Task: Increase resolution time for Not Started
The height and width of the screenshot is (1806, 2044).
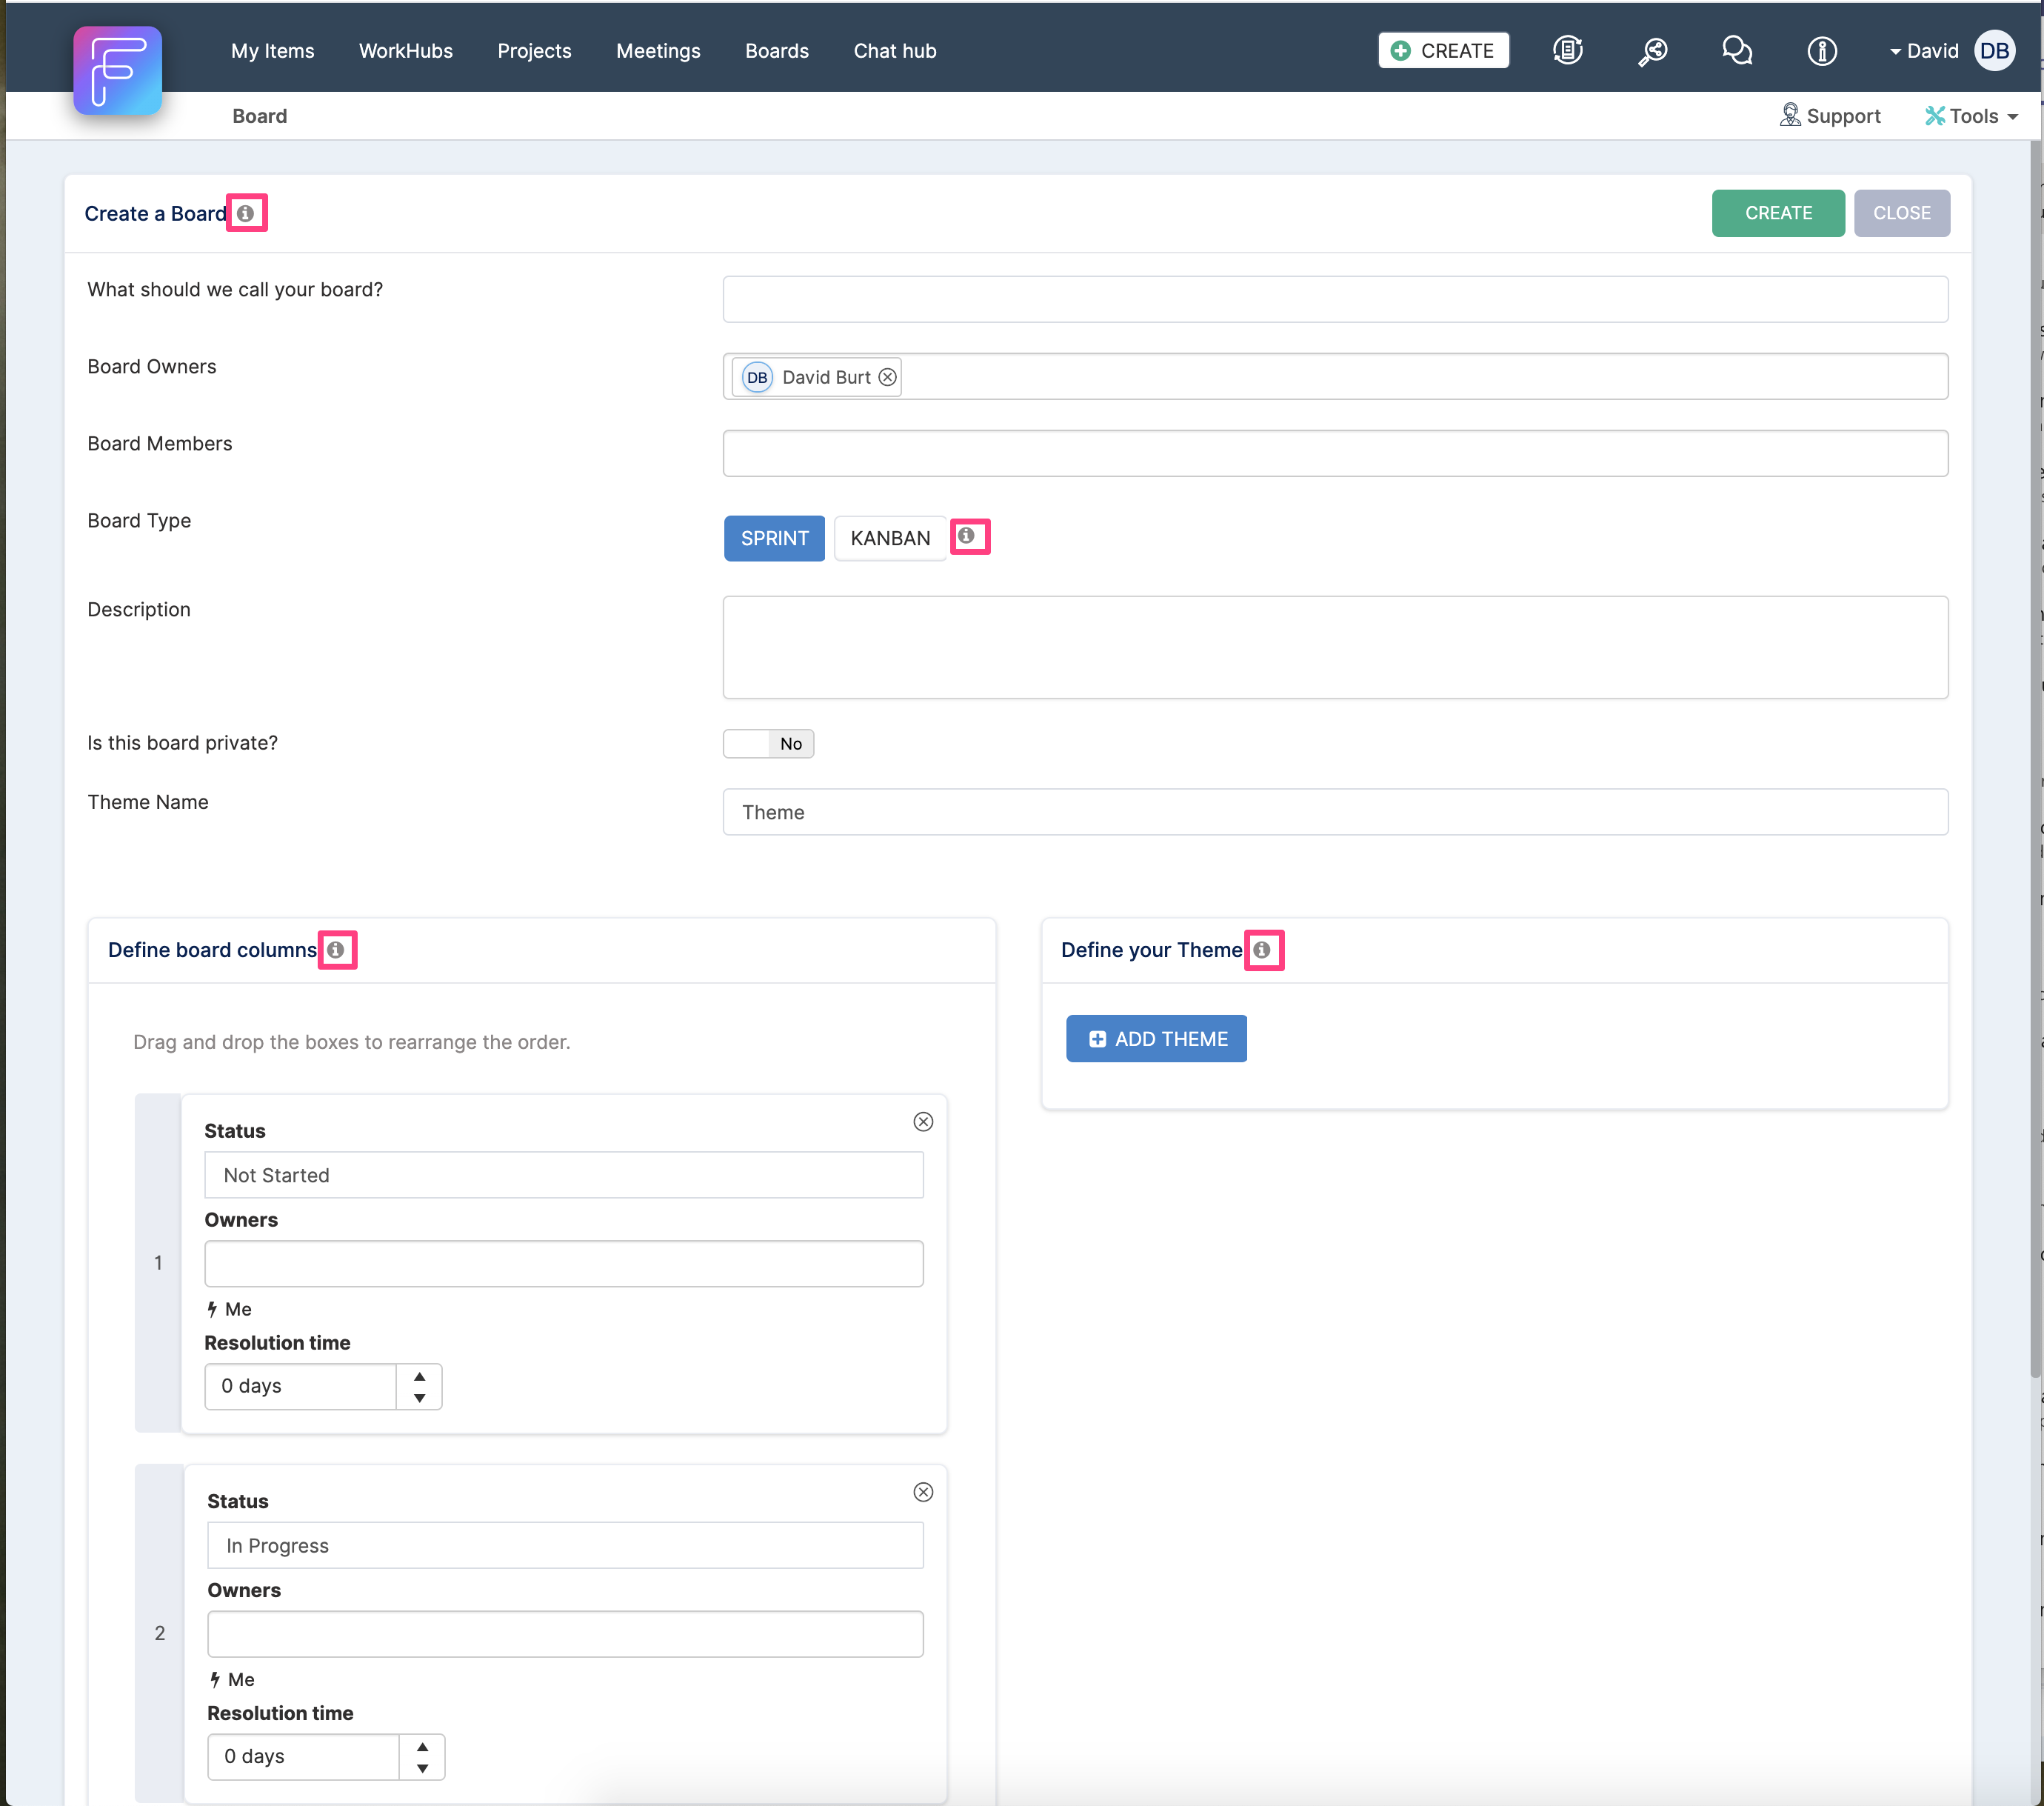Action: point(420,1376)
